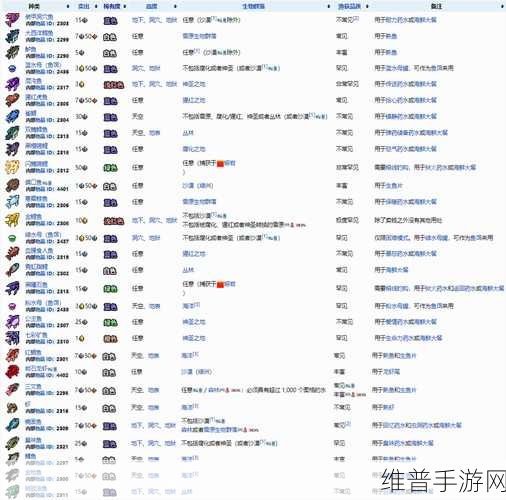Image resolution: width=506 pixels, height=500 pixels.
Task: Click the purple Chaos Fish icon, ID 2317
Action: pos(12,84)
